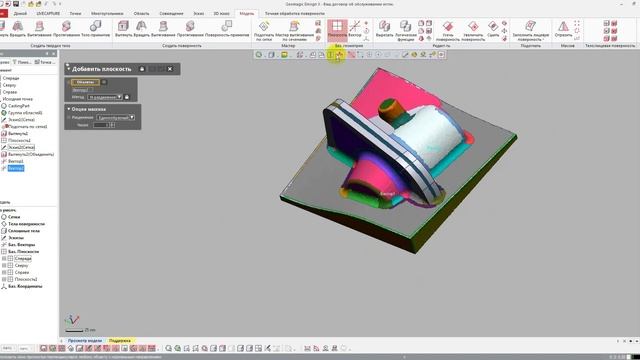Select Протягивание in the Создать твердое тело group
640x360 pixels.
click(x=67, y=29)
